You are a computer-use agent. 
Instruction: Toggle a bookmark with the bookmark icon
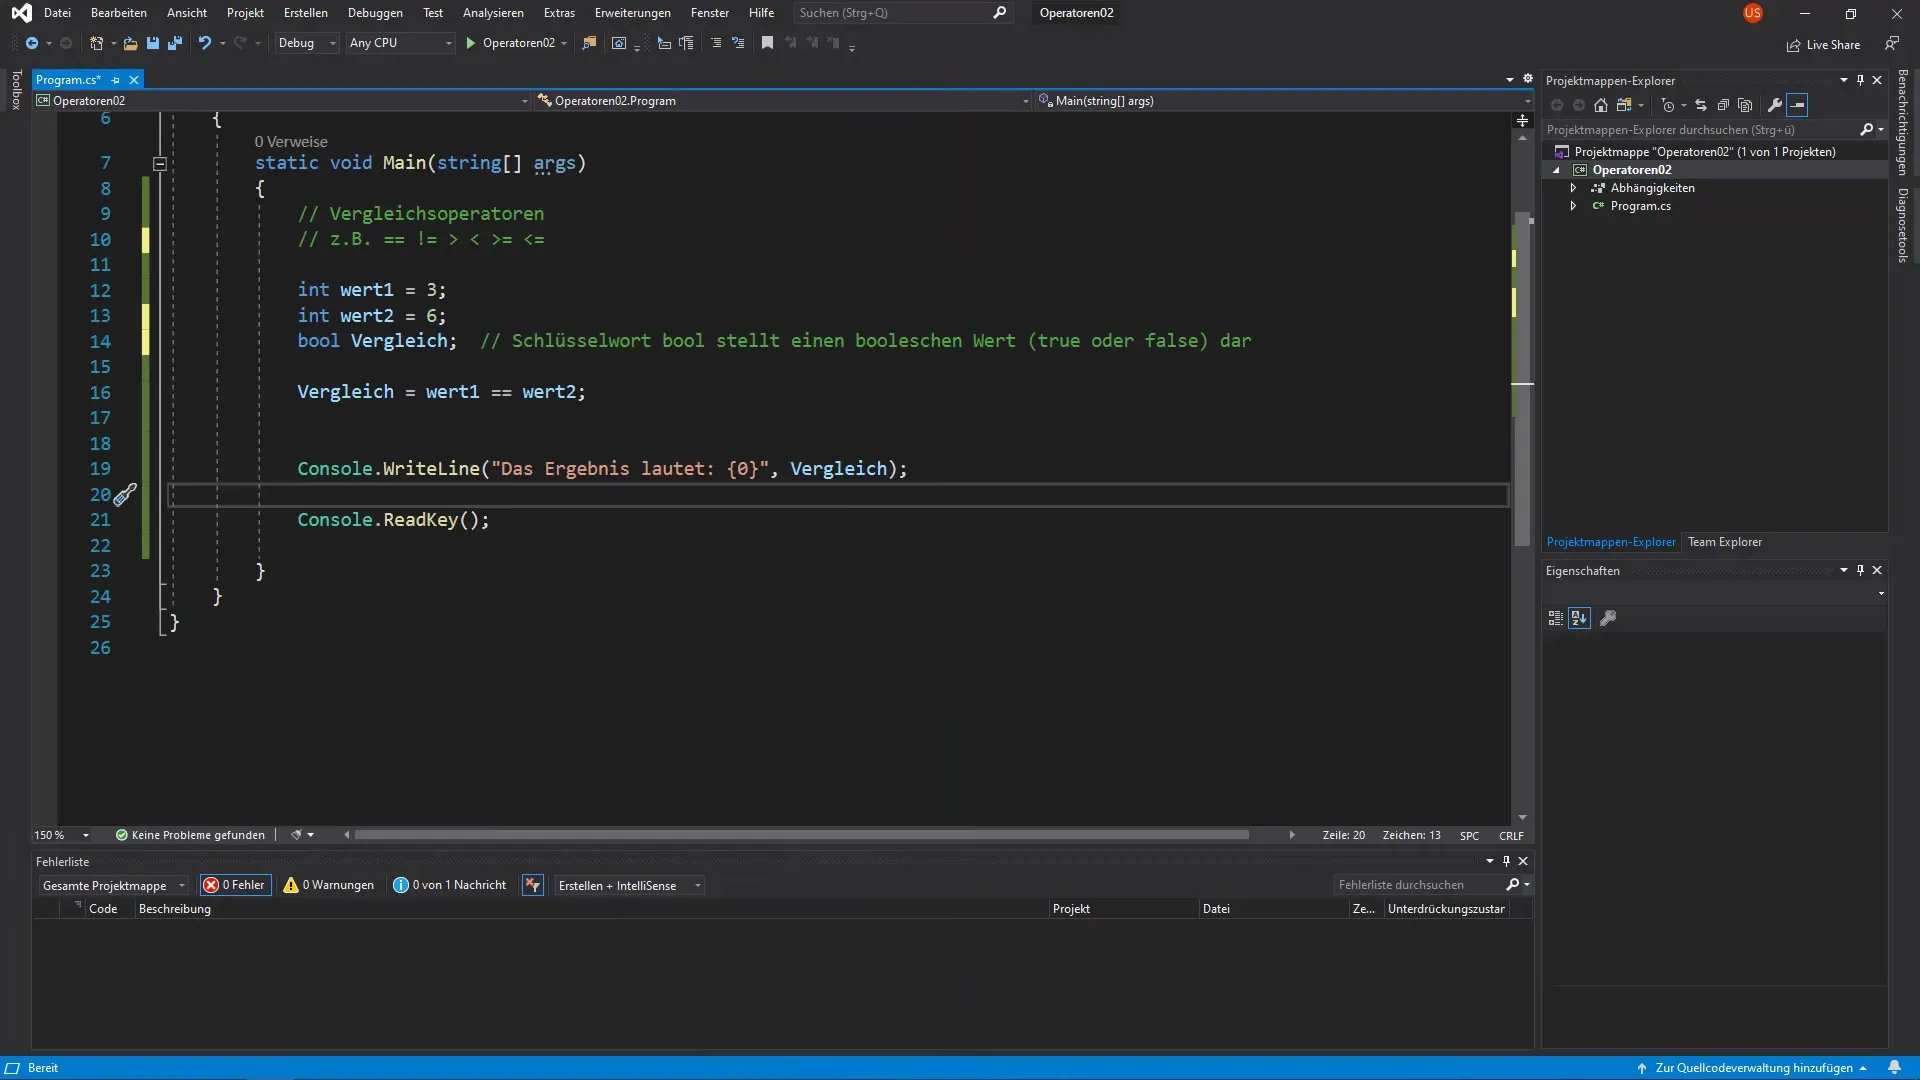click(x=768, y=43)
